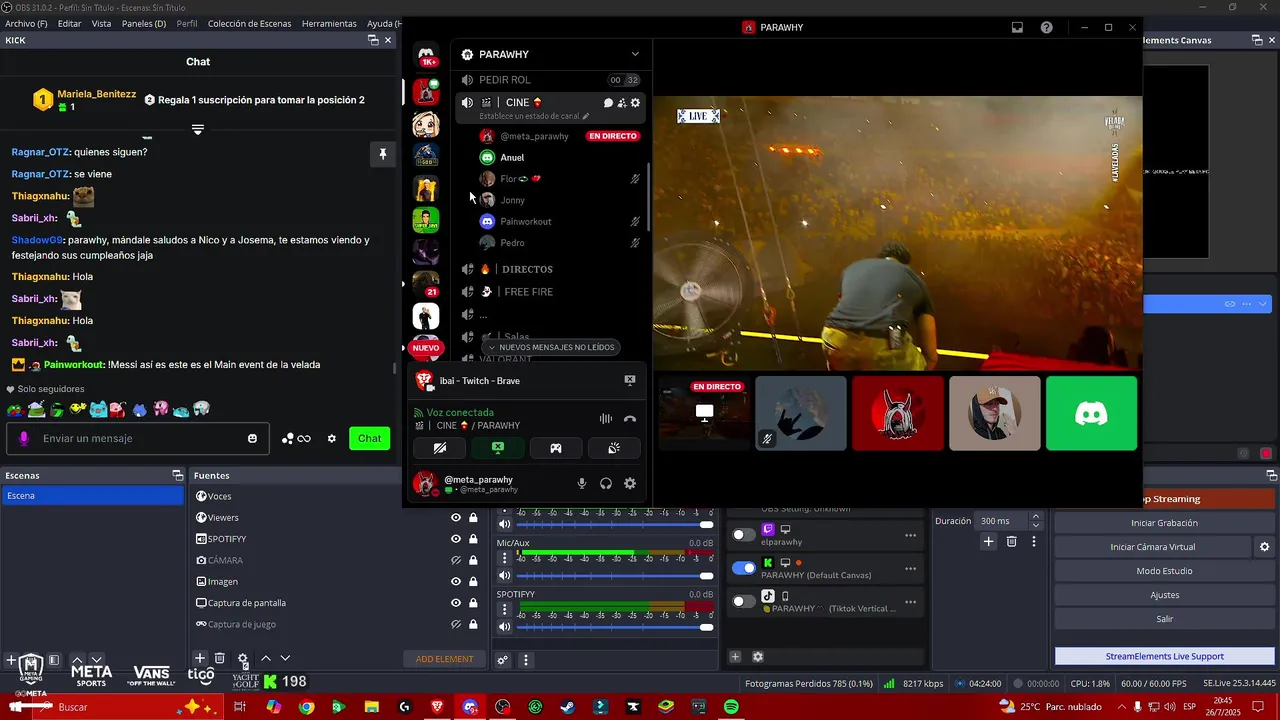Open Kick chat settings gear
The image size is (1280, 720).
click(332, 438)
